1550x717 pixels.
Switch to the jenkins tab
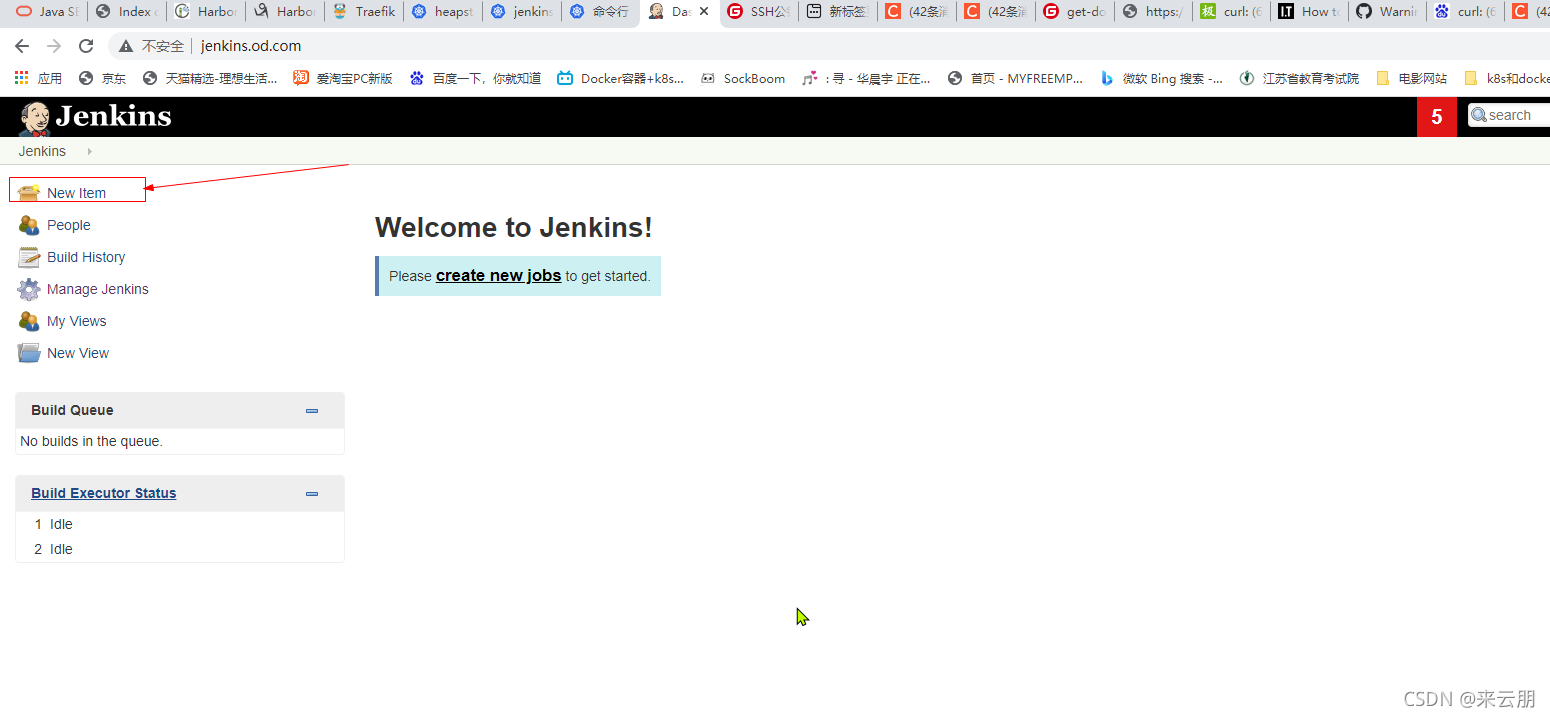point(522,12)
